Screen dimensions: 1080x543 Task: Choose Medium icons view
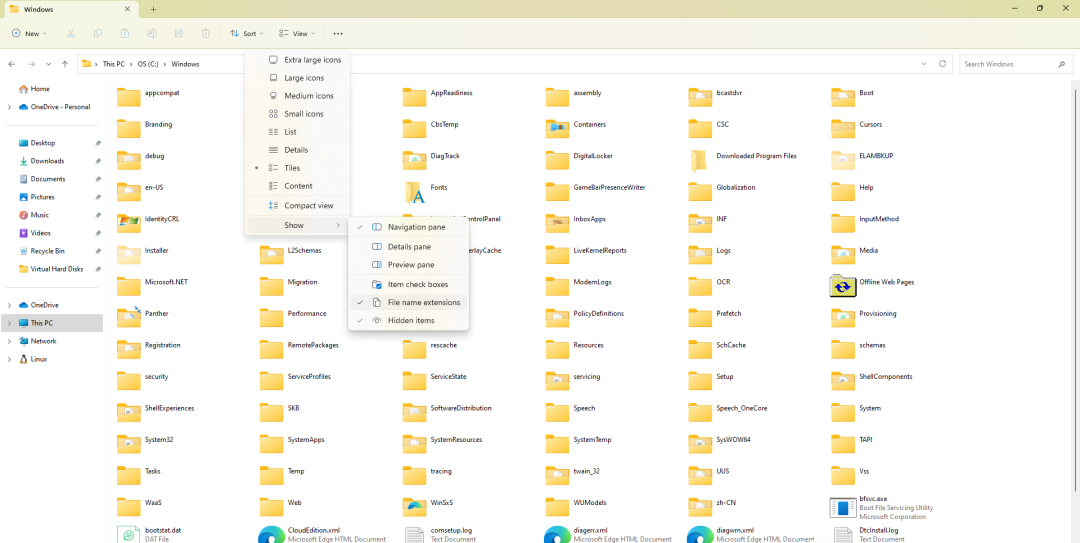pos(298,96)
